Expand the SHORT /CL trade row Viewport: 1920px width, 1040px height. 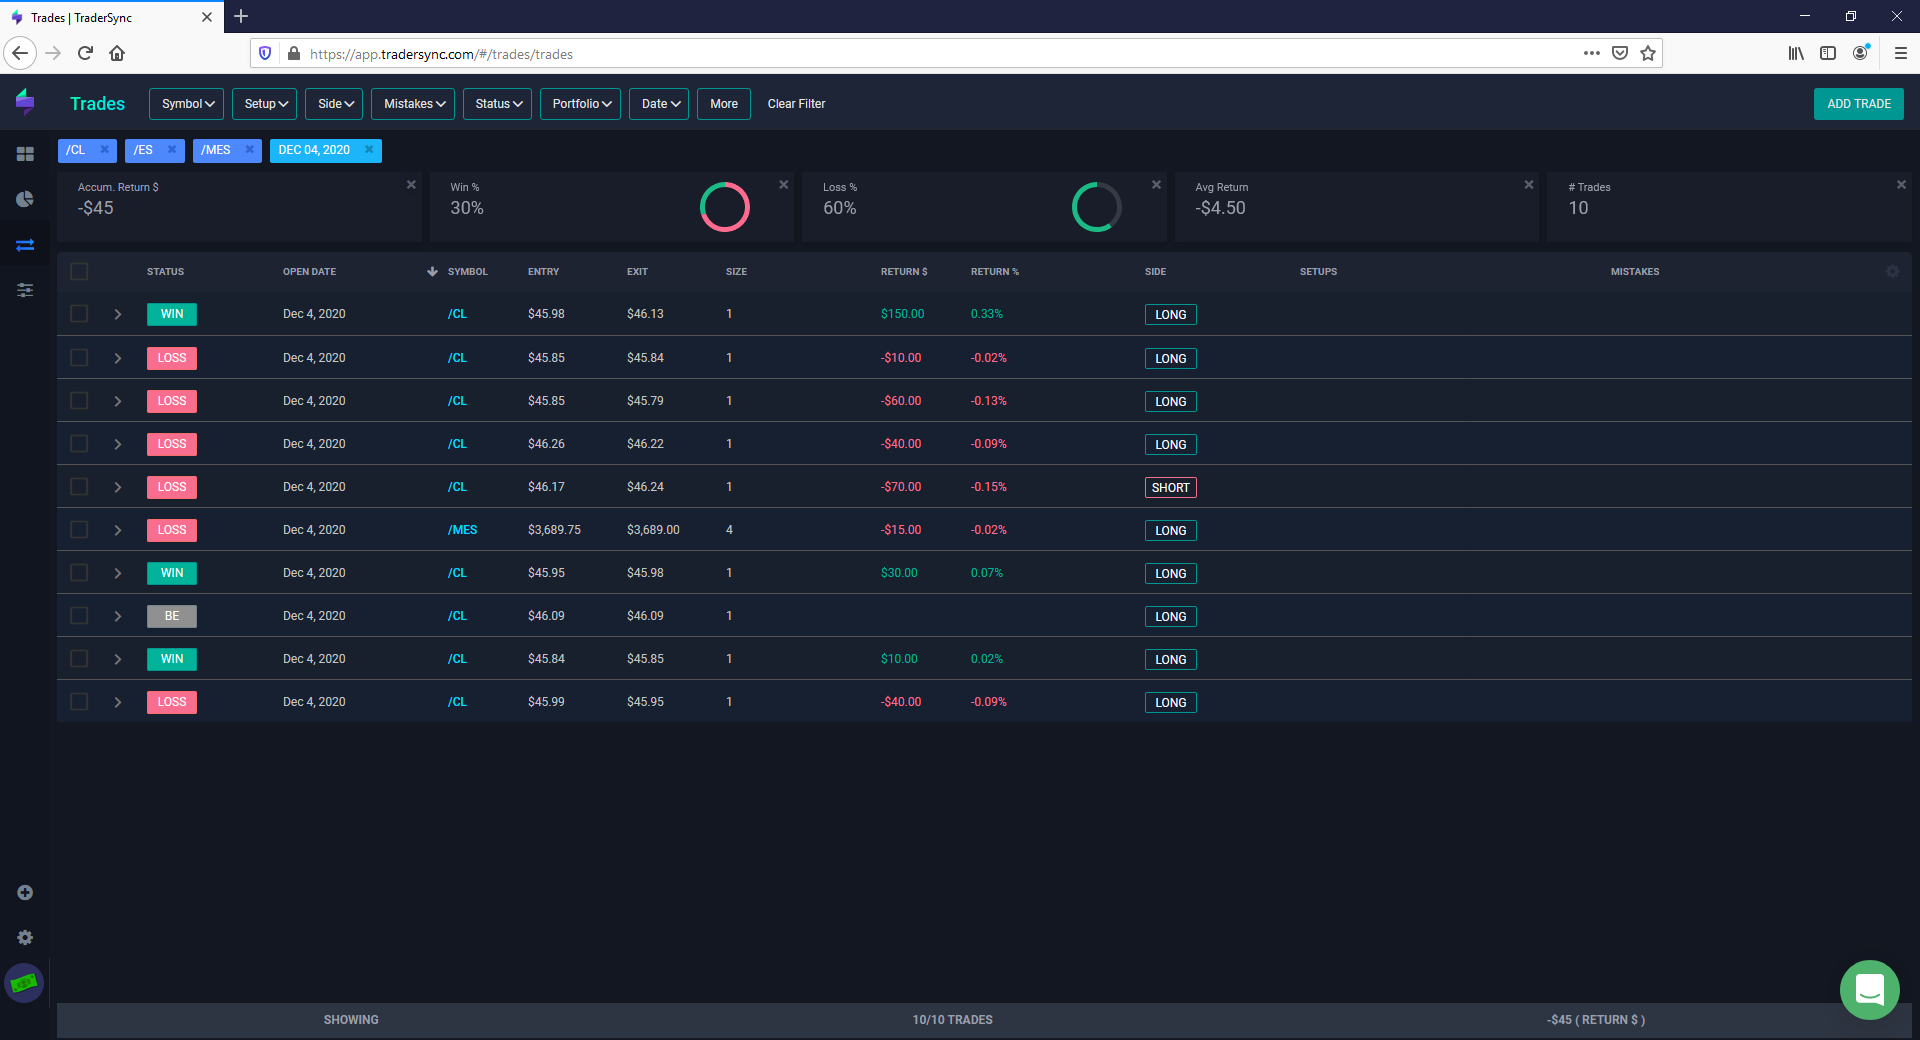(x=118, y=487)
